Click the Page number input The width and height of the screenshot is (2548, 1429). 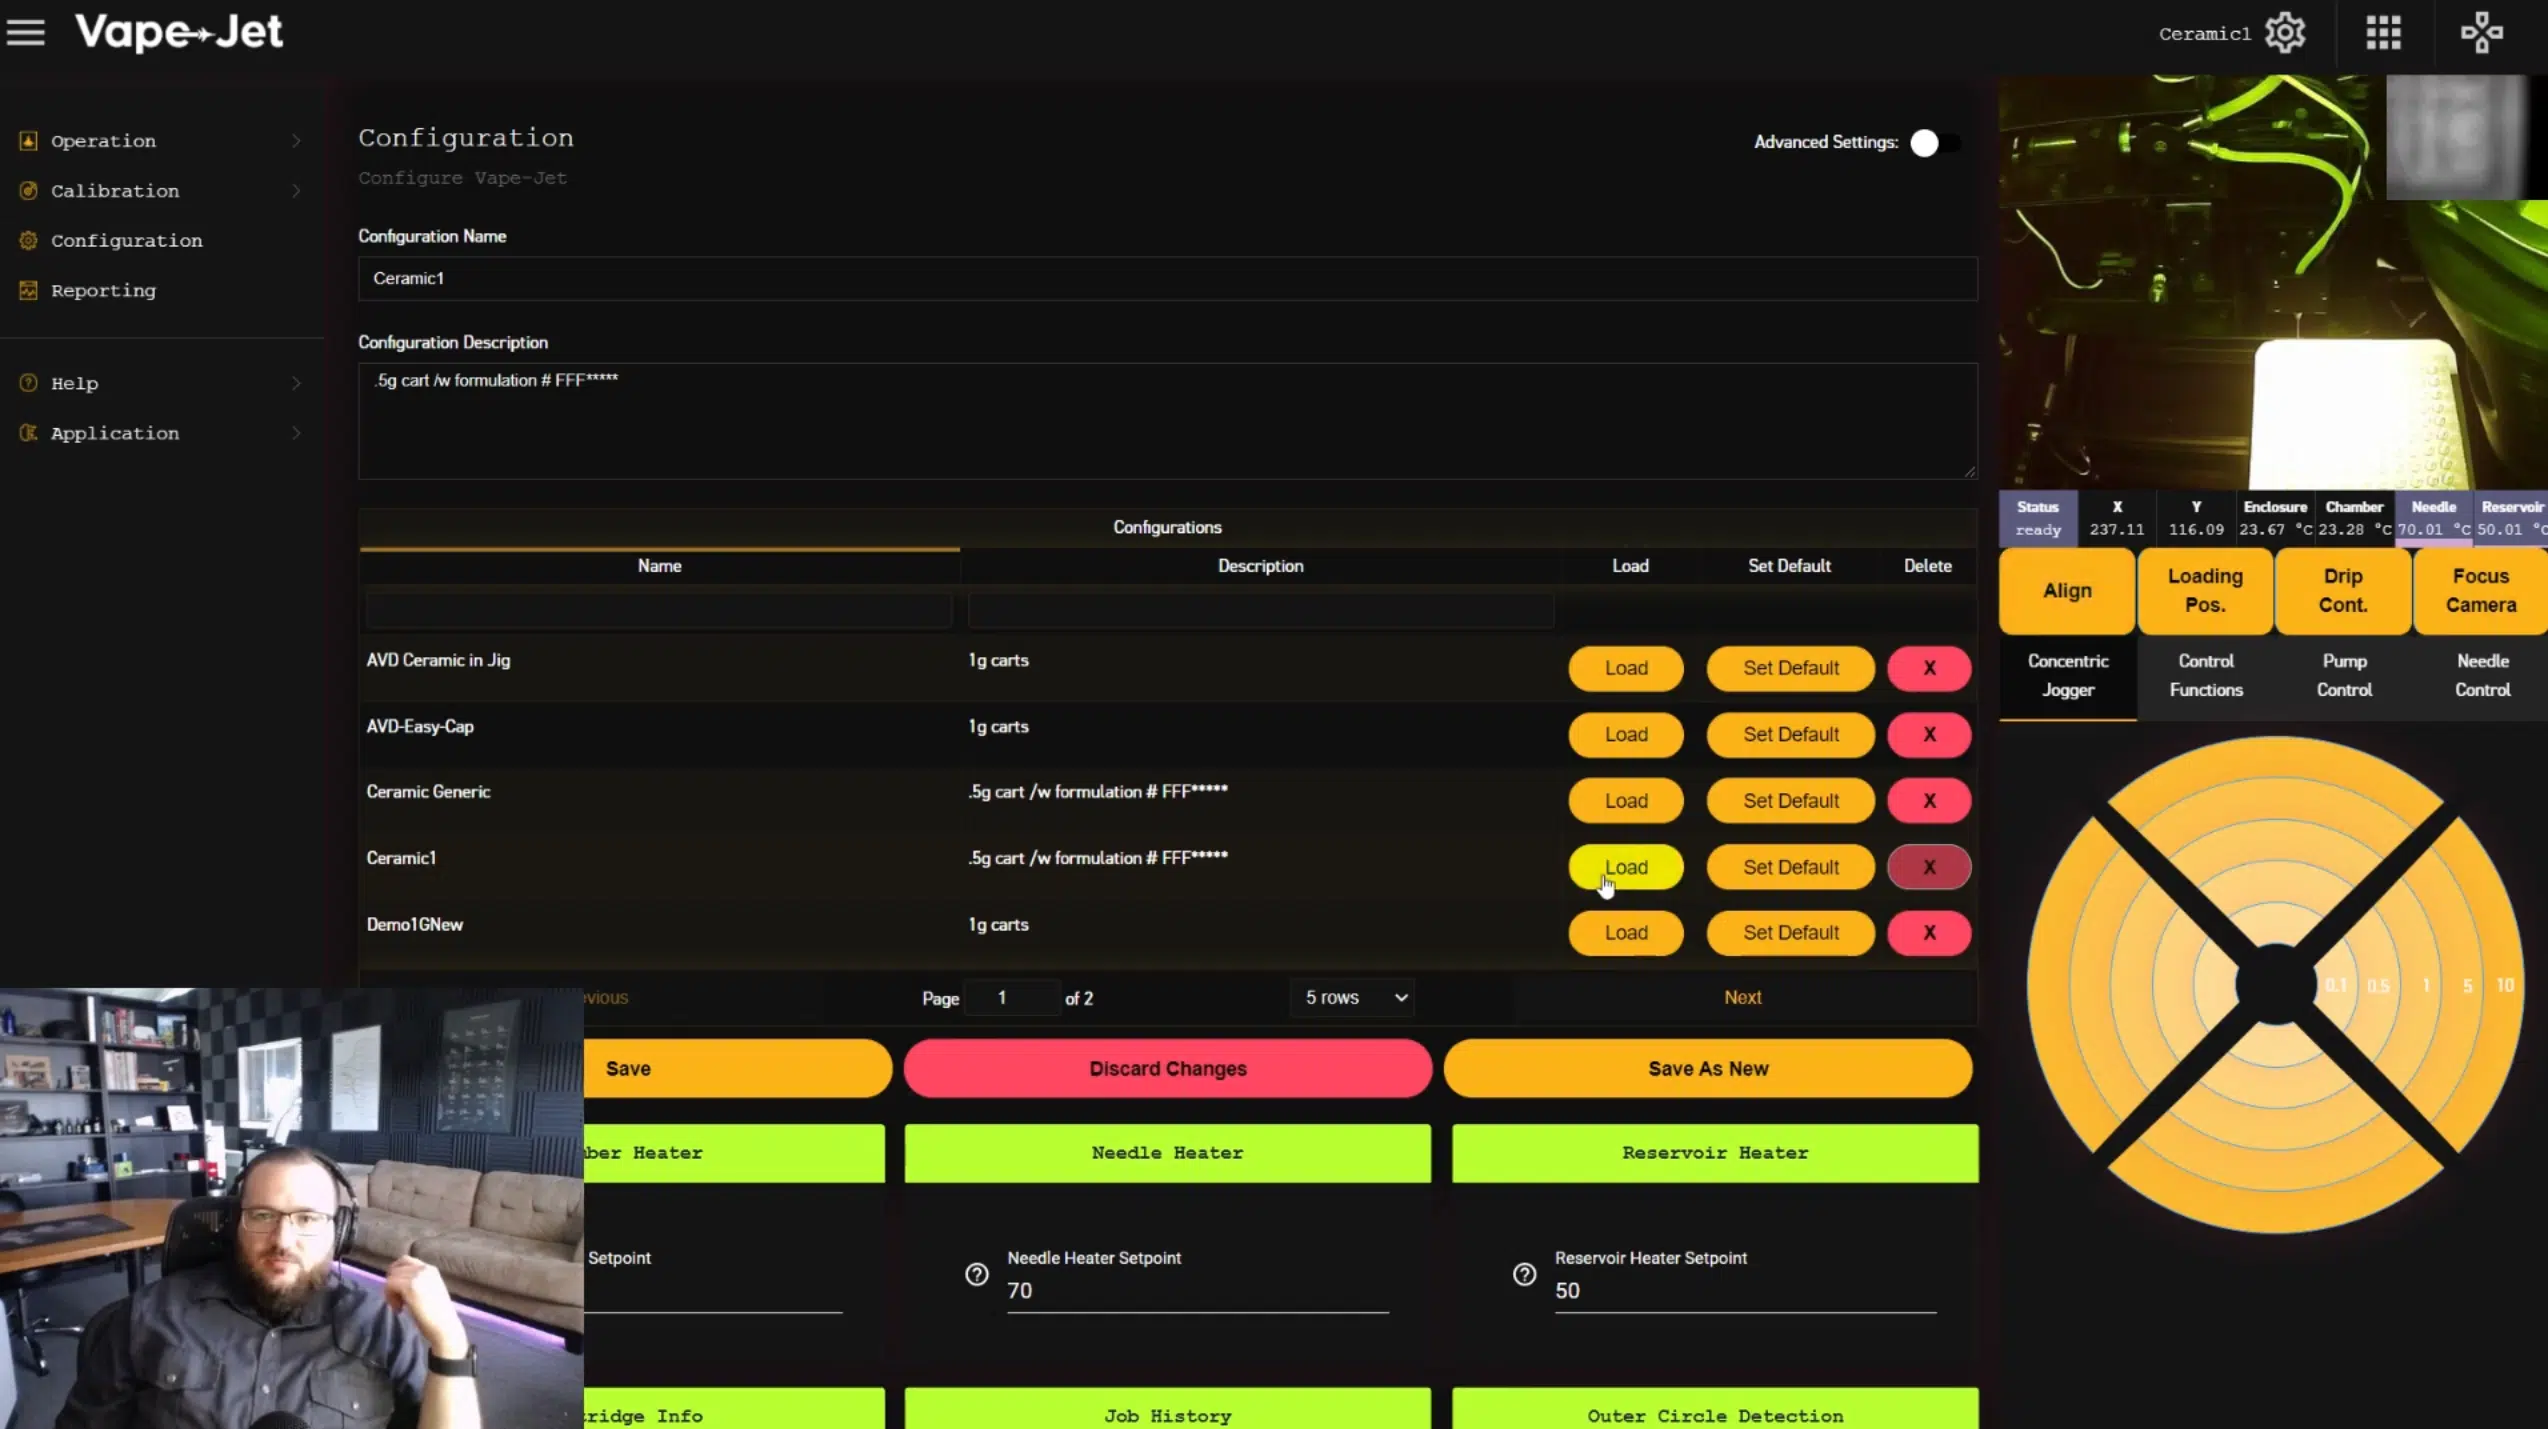(x=1010, y=998)
